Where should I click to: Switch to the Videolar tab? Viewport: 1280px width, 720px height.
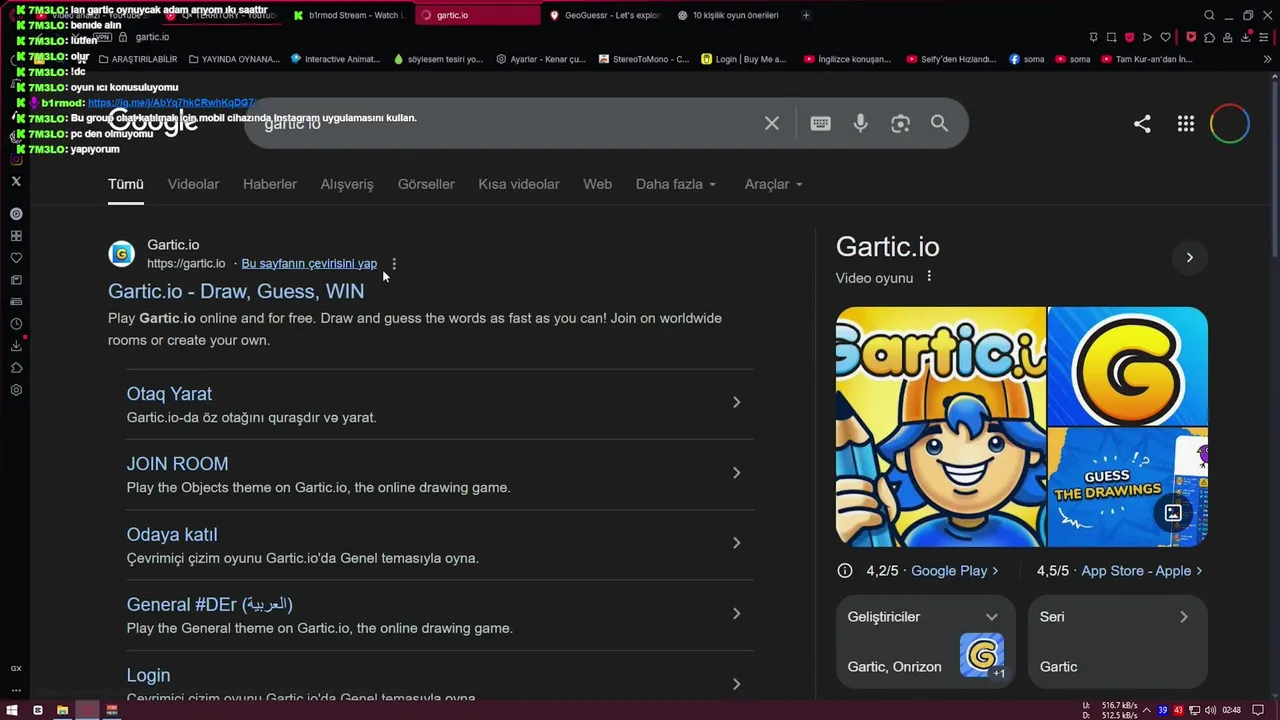click(193, 184)
